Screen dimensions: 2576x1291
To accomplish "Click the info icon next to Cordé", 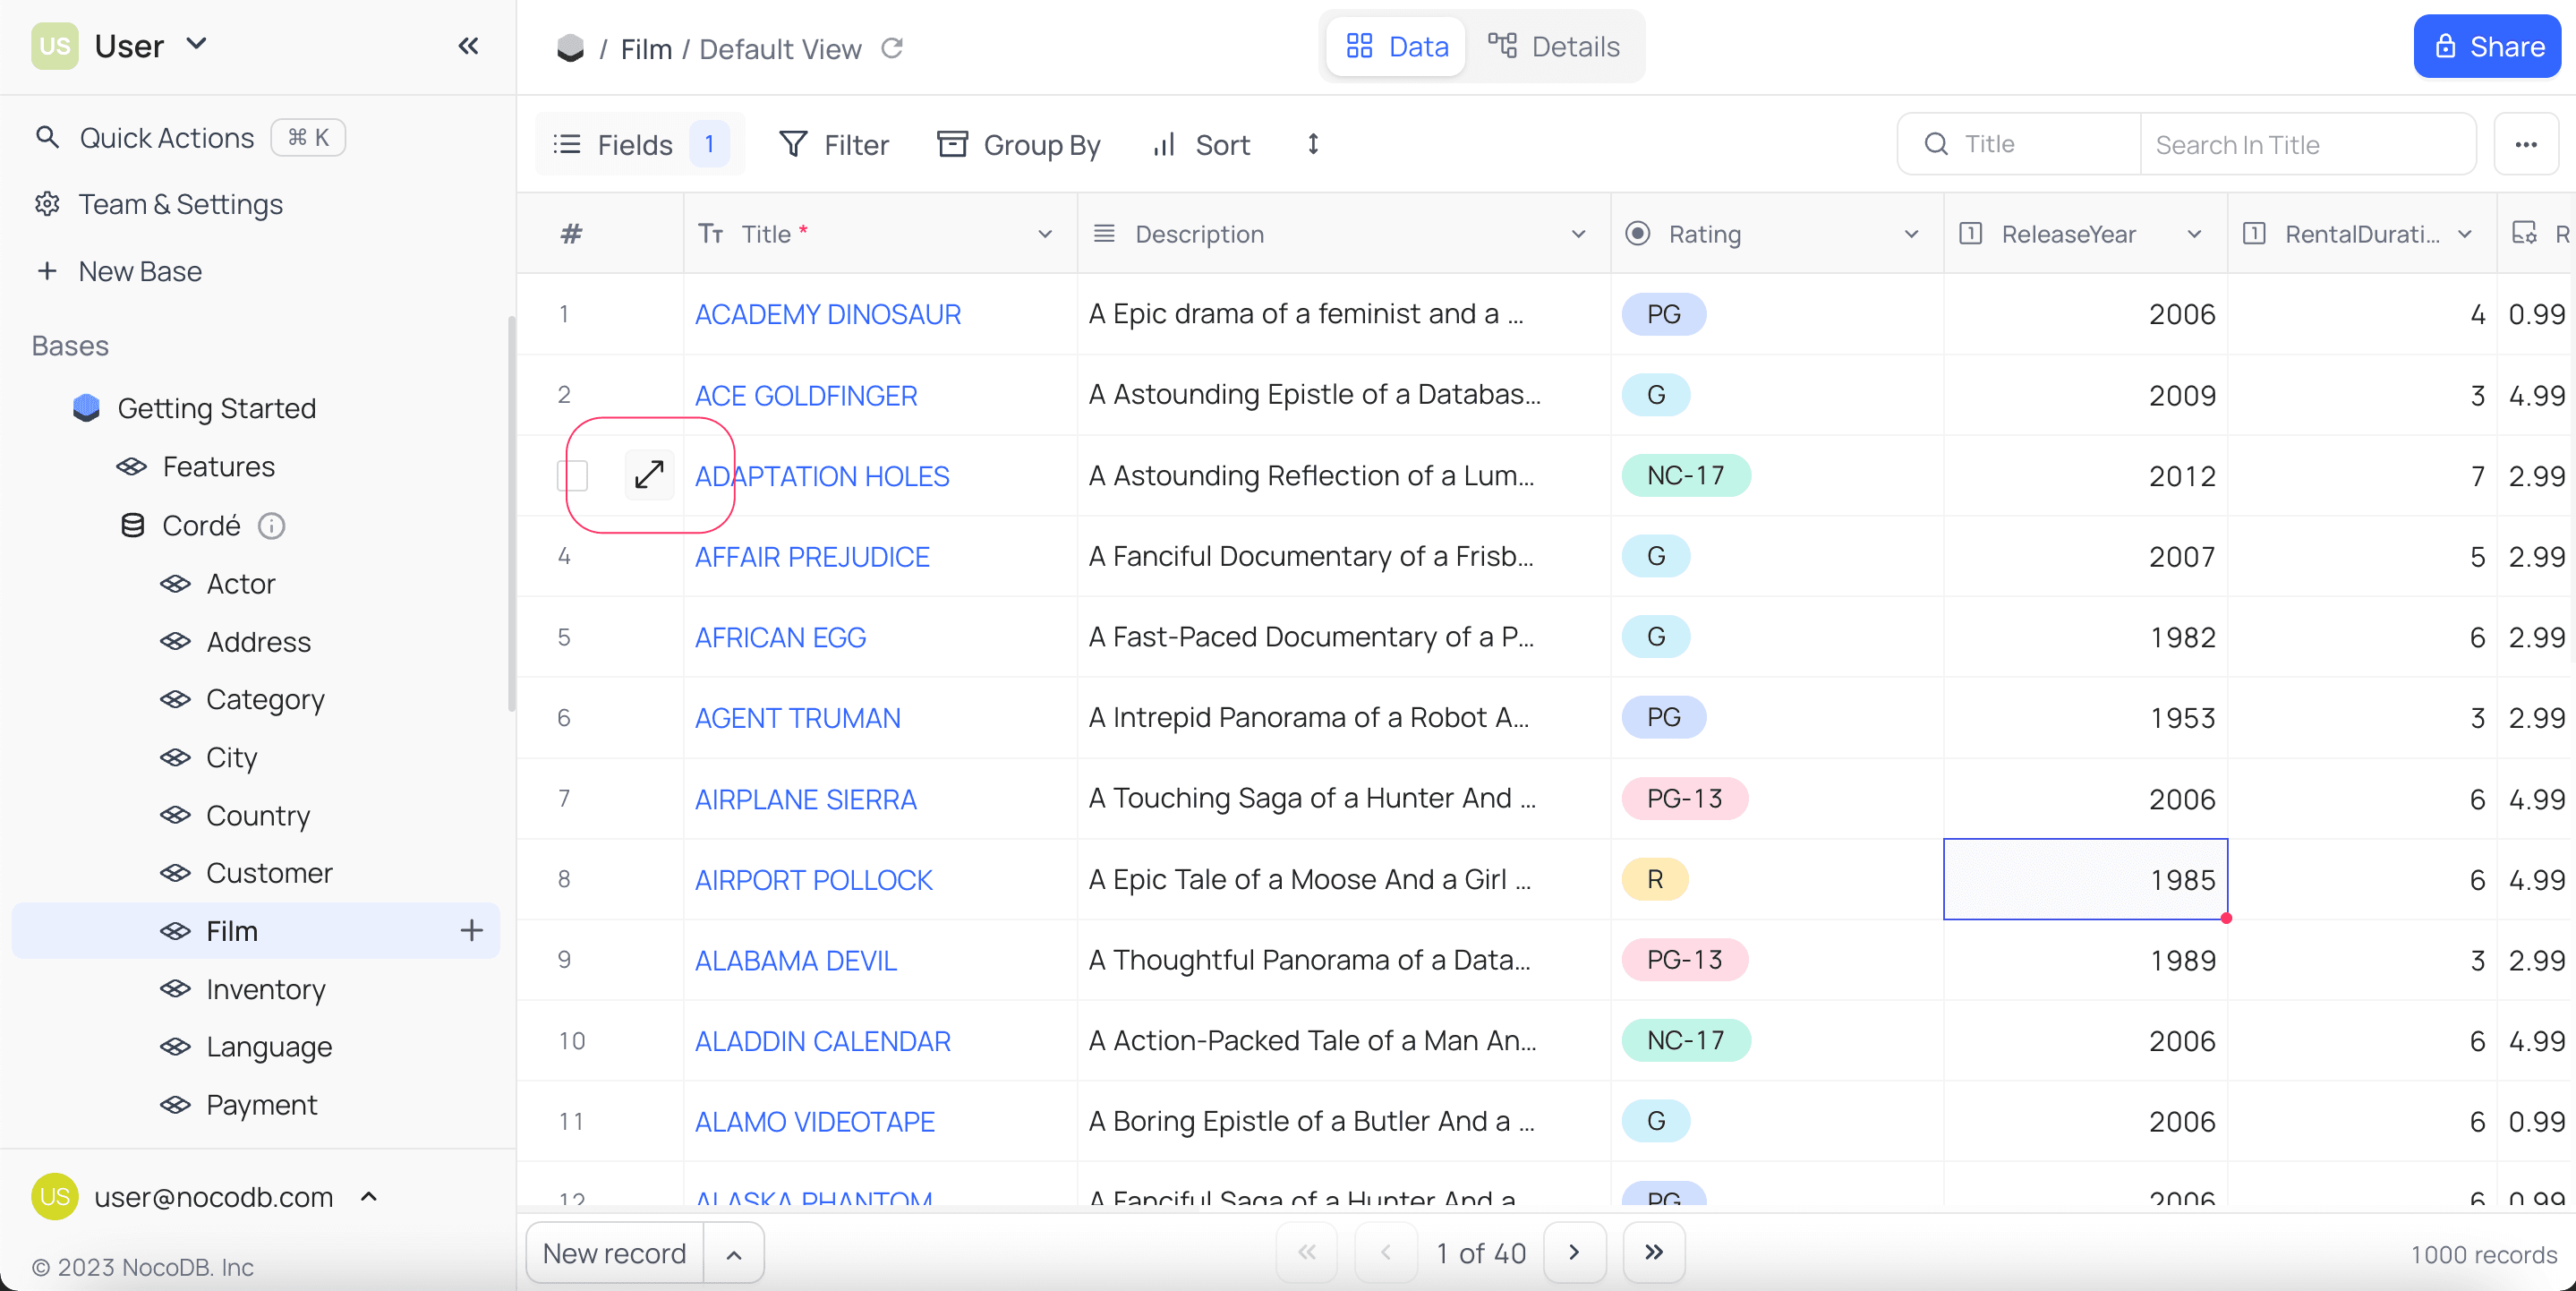I will coord(272,526).
